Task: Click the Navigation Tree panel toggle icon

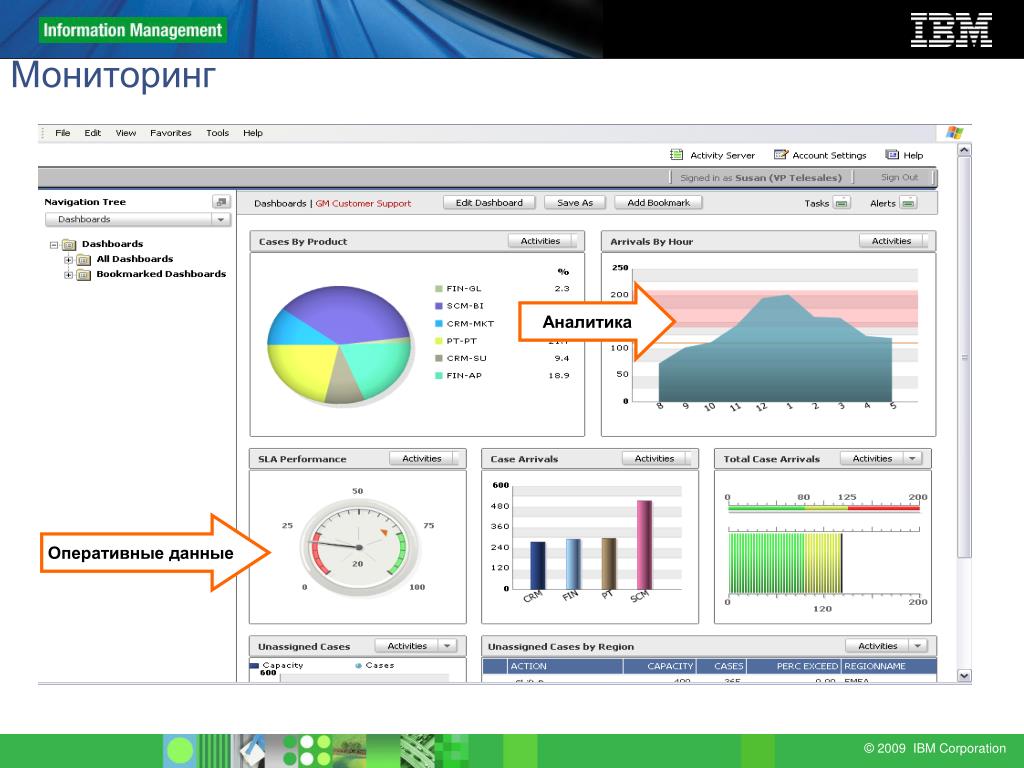Action: tap(221, 202)
